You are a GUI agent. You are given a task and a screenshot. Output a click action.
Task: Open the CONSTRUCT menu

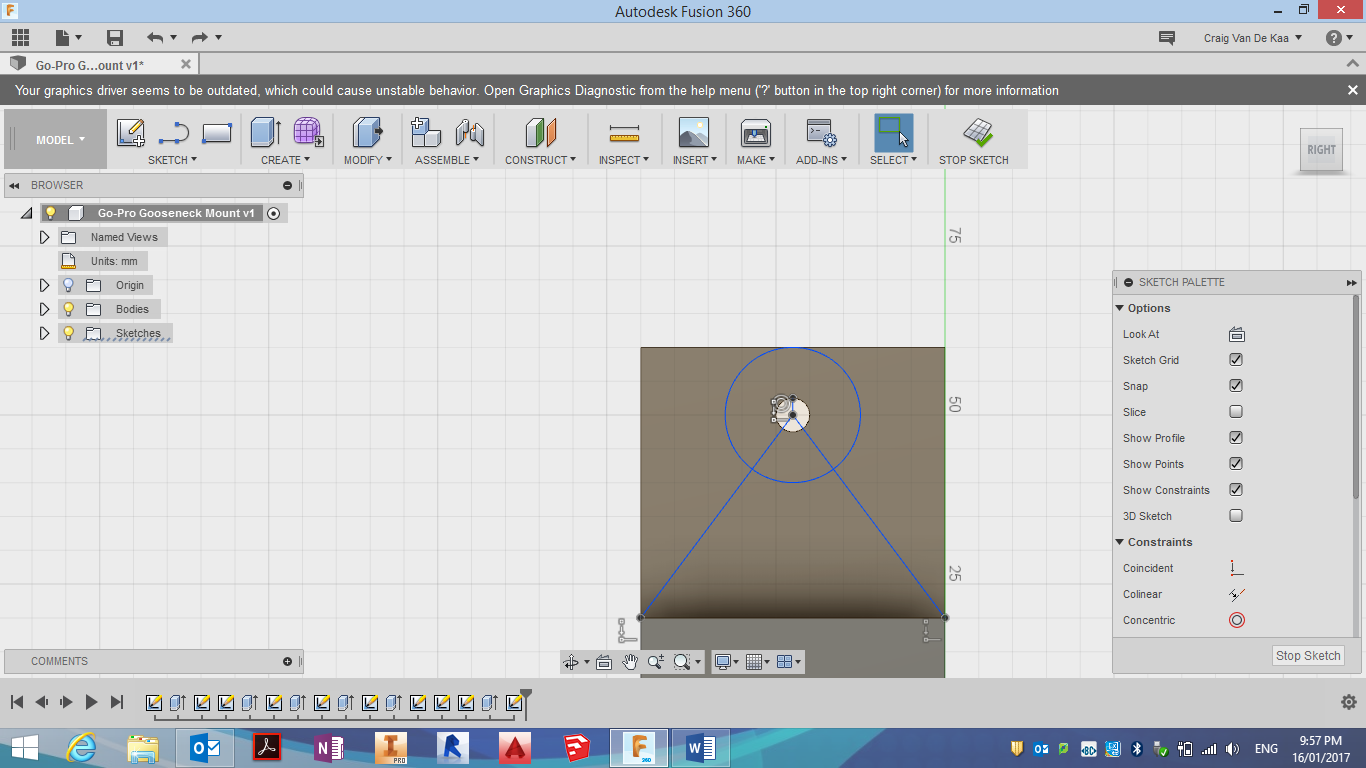click(x=540, y=160)
